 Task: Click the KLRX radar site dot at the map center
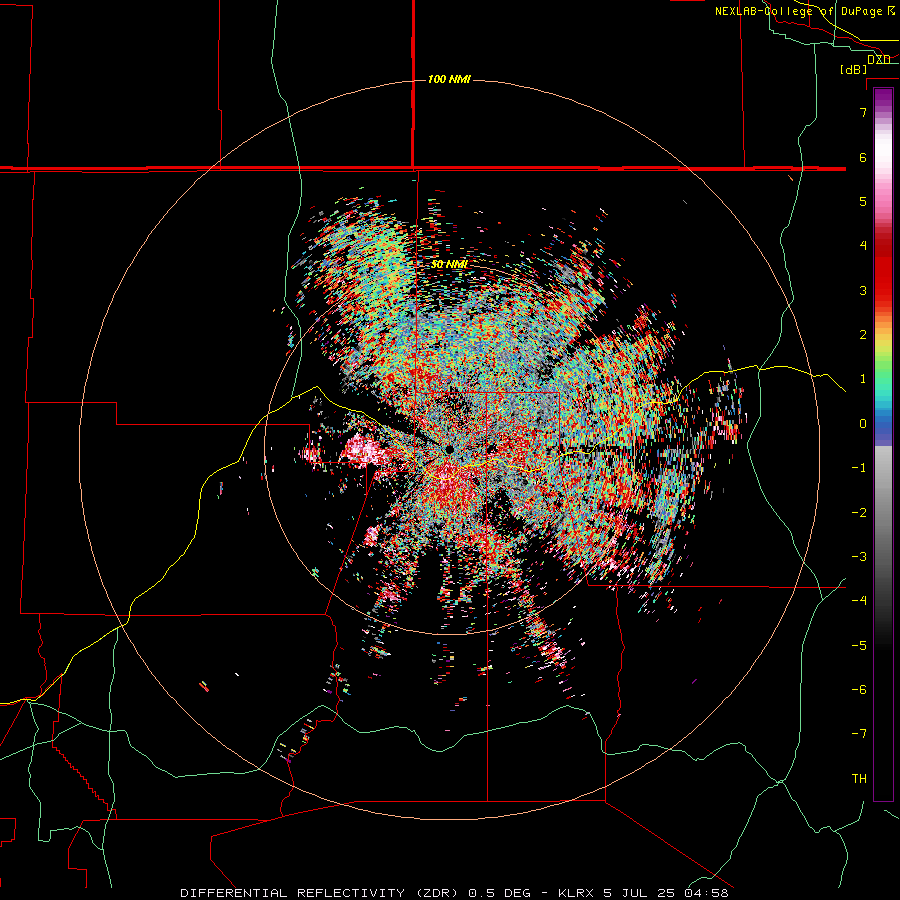449,450
